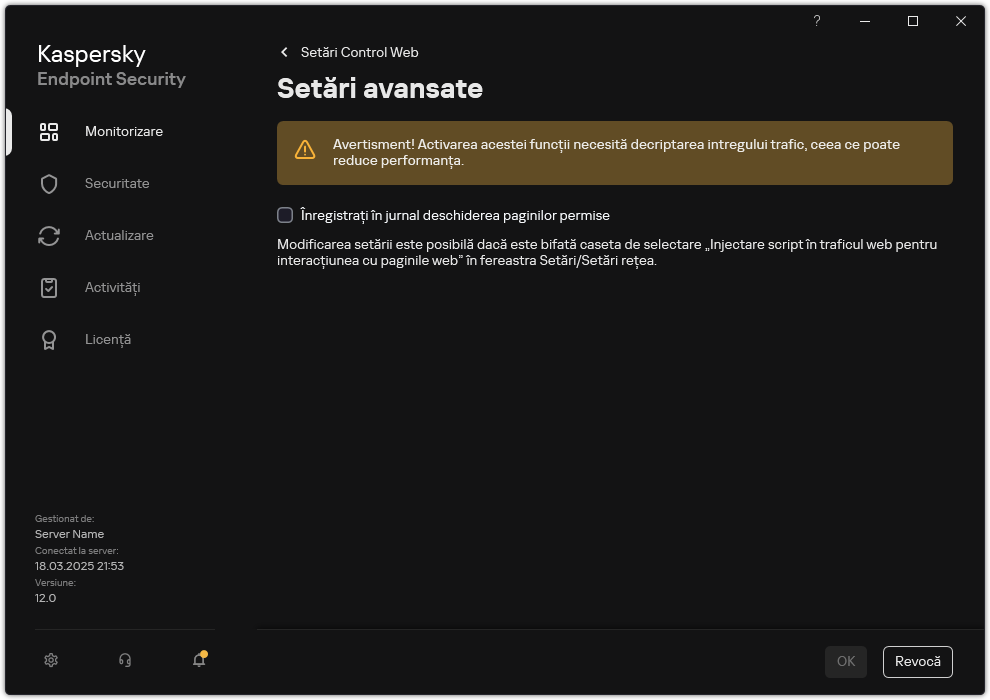Open the Securitate section
Image resolution: width=990 pixels, height=700 pixels.
(119, 183)
